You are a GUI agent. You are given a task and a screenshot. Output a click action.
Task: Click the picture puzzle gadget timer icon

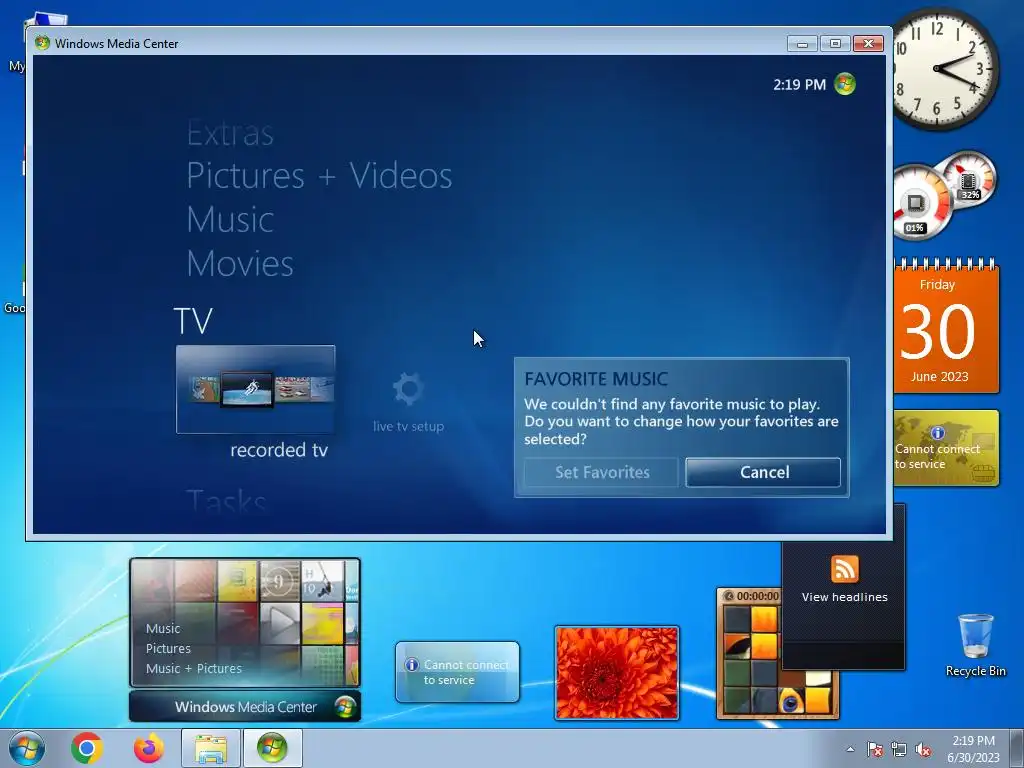(729, 596)
